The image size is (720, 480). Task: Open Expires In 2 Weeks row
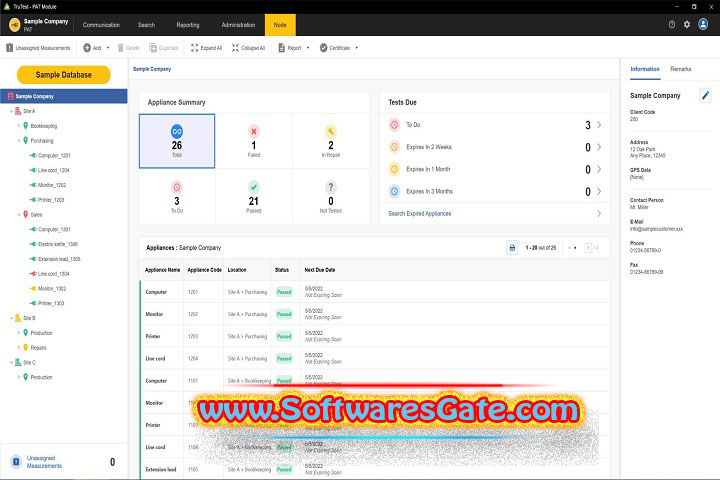point(495,147)
